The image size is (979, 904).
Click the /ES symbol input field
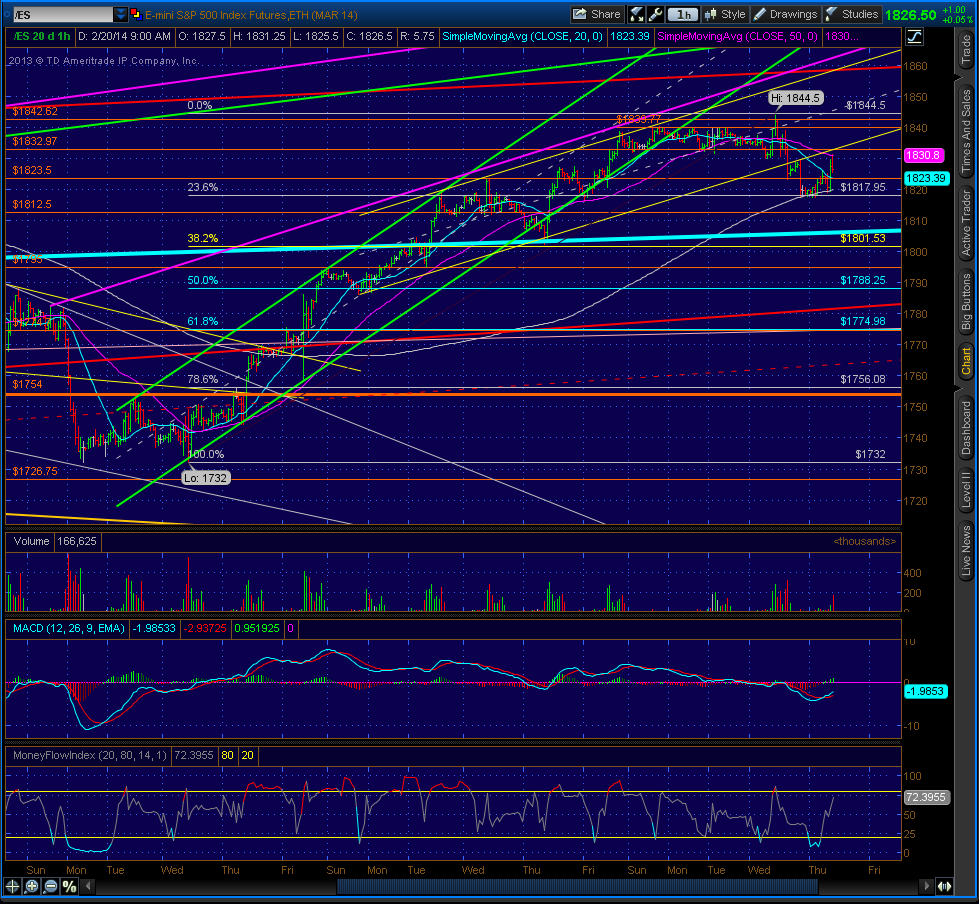pyautogui.click(x=62, y=14)
